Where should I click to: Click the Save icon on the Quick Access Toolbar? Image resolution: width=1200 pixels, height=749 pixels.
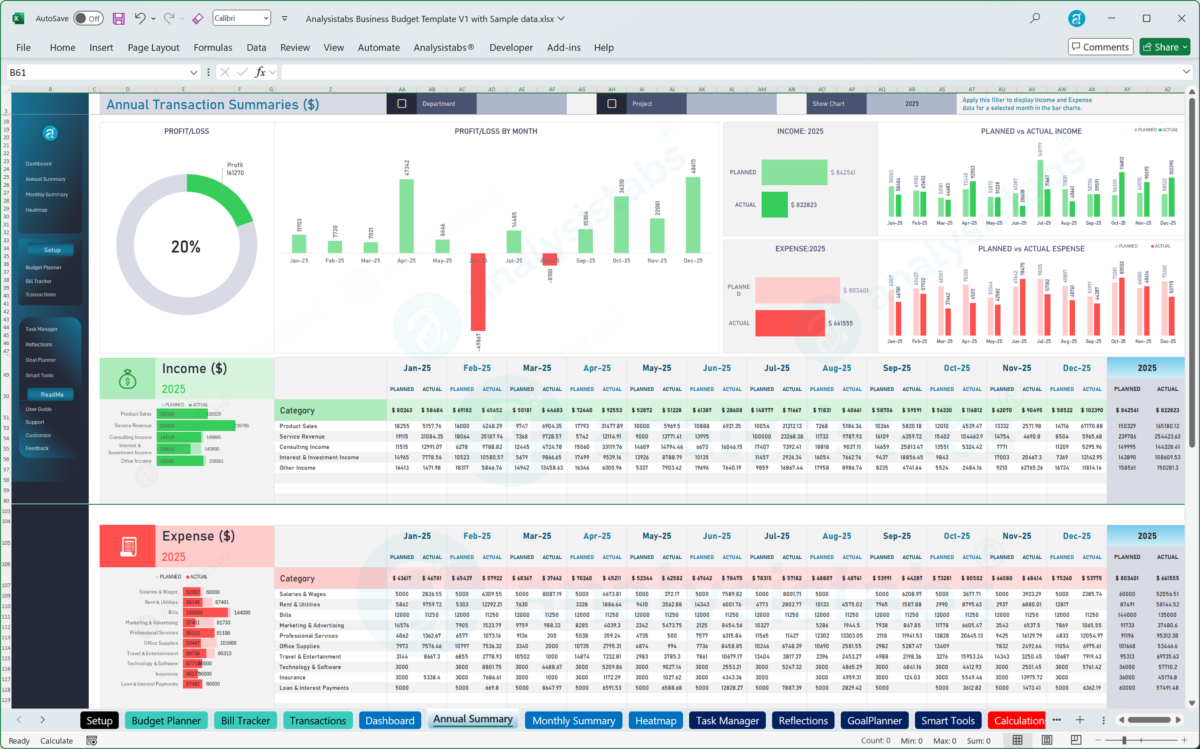[118, 18]
